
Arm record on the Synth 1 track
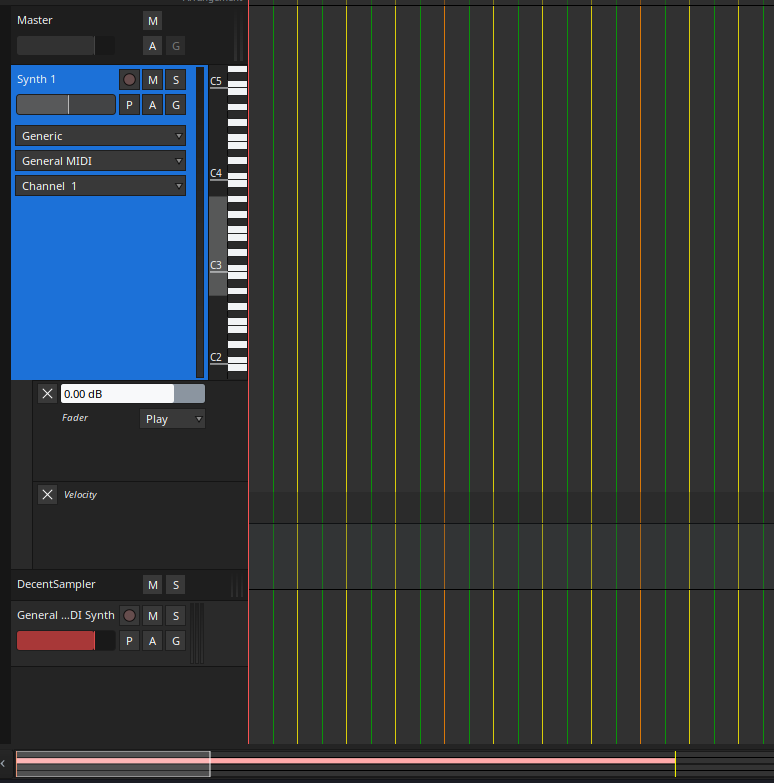tap(129, 80)
